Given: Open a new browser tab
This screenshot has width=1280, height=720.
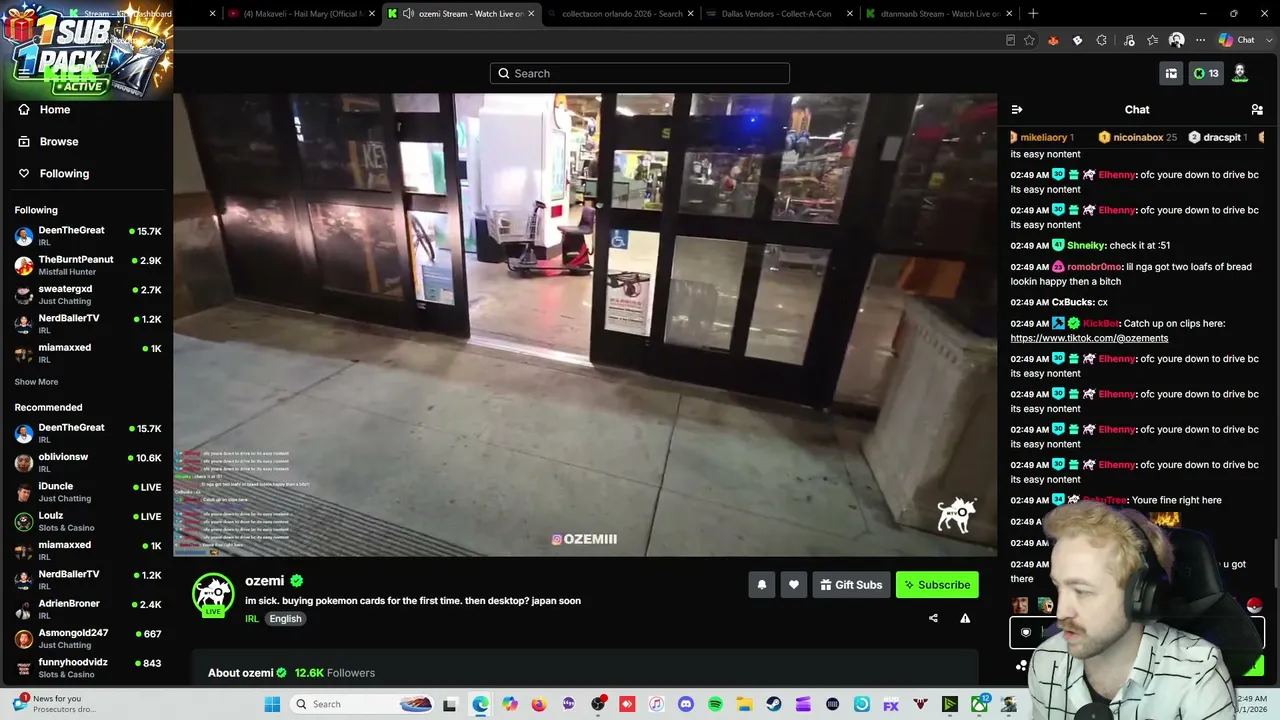Looking at the screenshot, I should pos(1033,14).
